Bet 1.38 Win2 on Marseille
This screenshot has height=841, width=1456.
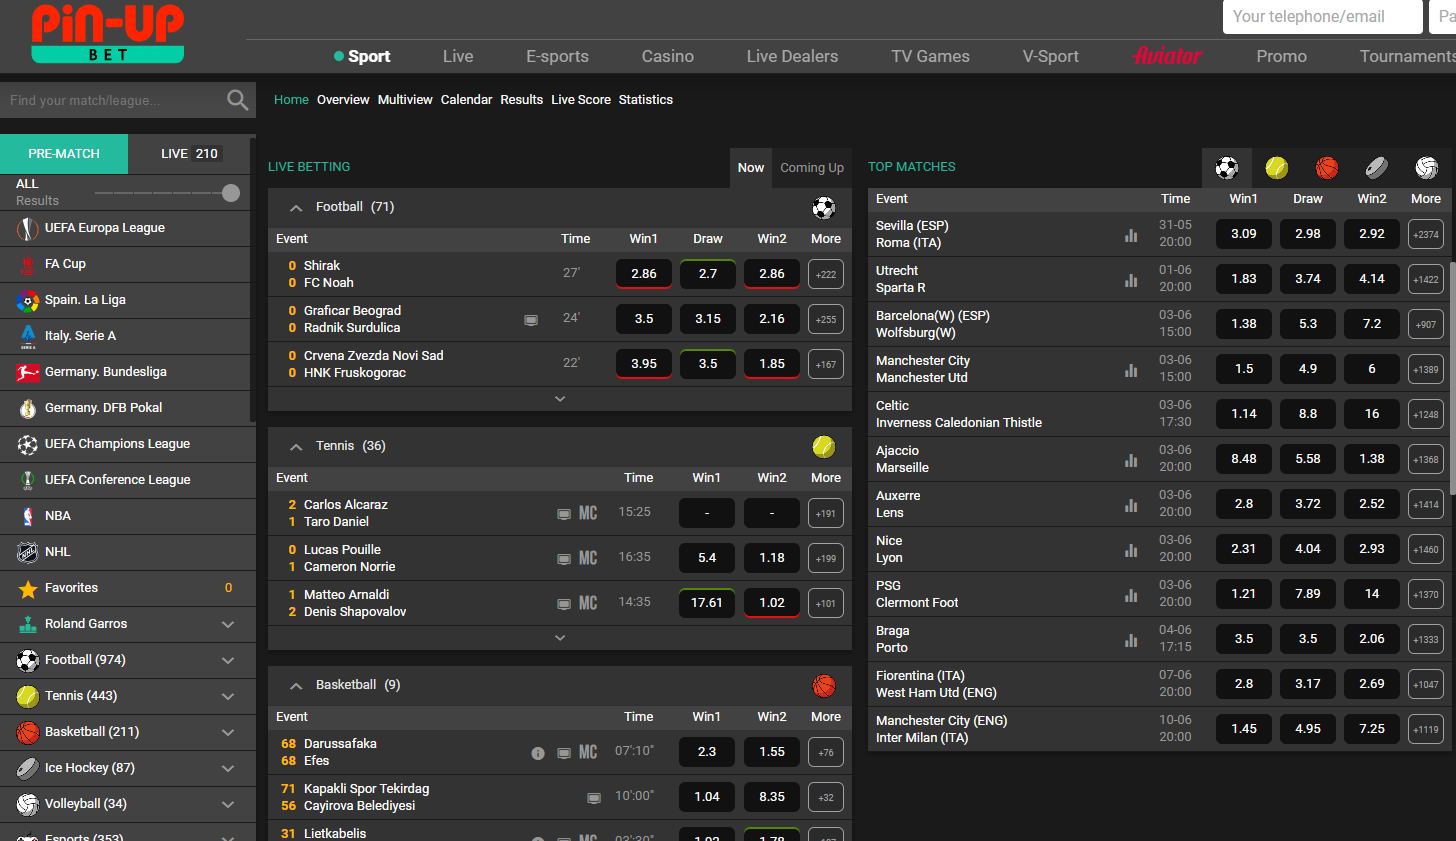click(x=1372, y=459)
